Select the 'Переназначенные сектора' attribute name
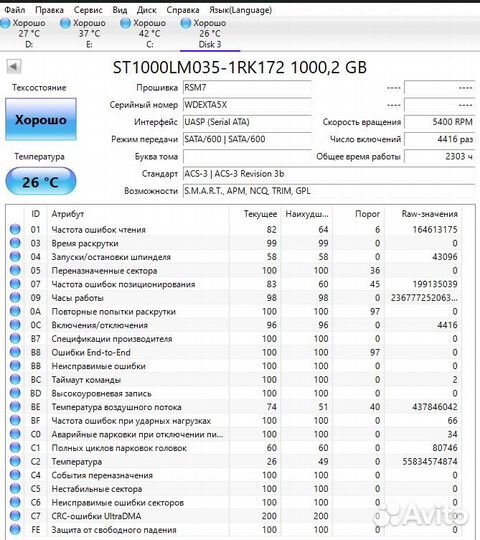This screenshot has width=480, height=540. pos(104,271)
